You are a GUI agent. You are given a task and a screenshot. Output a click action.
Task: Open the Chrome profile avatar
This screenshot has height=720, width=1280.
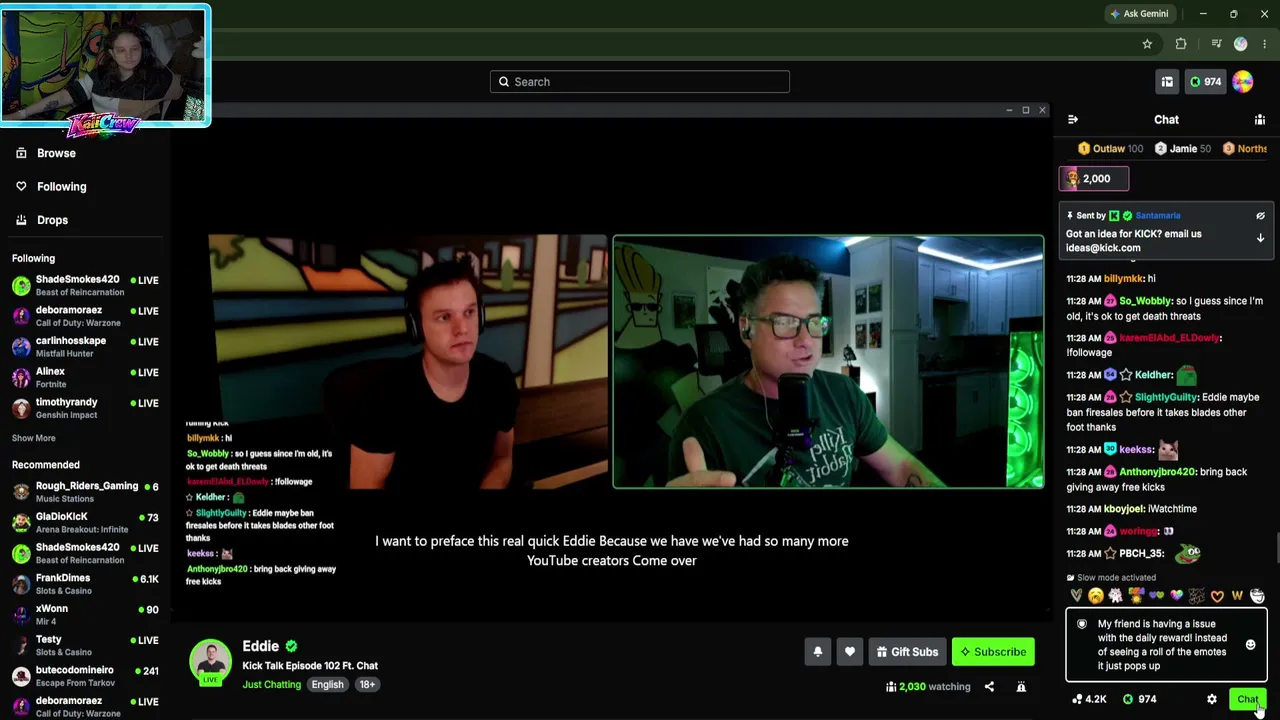[x=1241, y=44]
